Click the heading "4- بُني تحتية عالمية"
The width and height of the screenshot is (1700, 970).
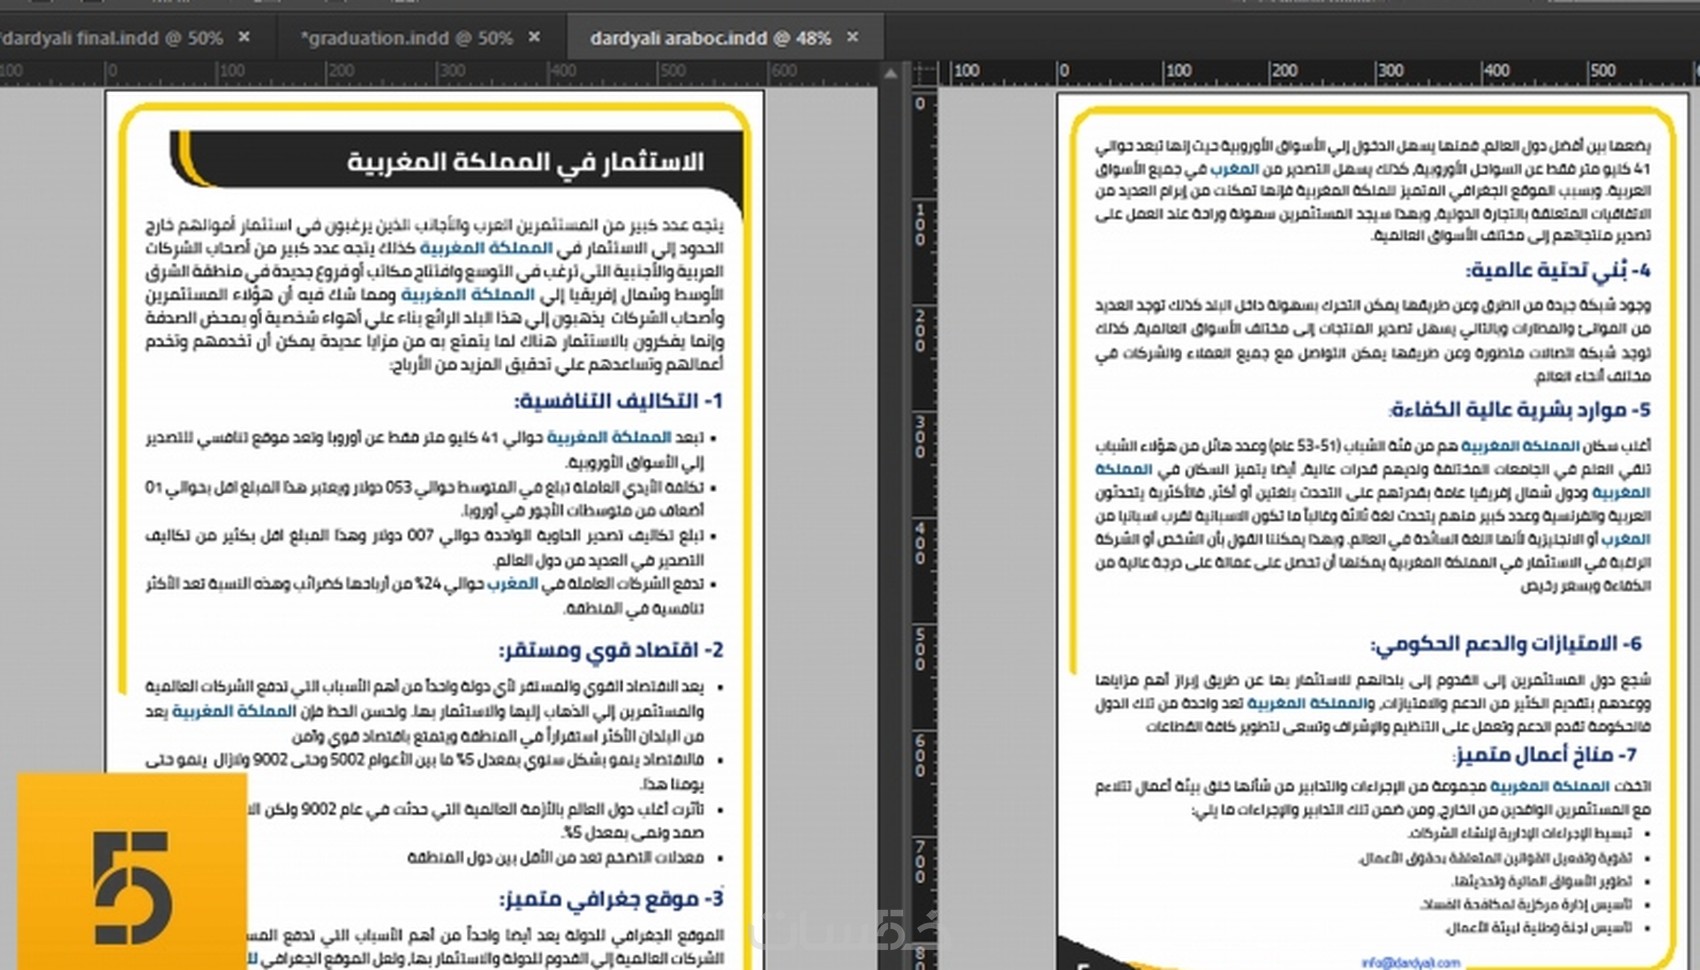[1558, 269]
